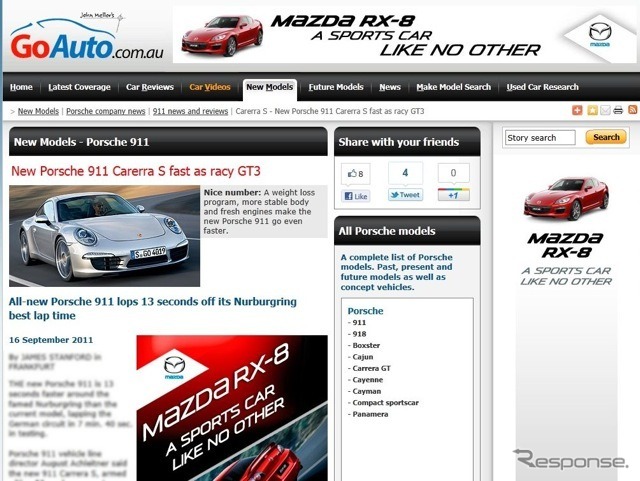Click the Twitter Tweet button
This screenshot has height=481, width=640.
click(x=405, y=195)
